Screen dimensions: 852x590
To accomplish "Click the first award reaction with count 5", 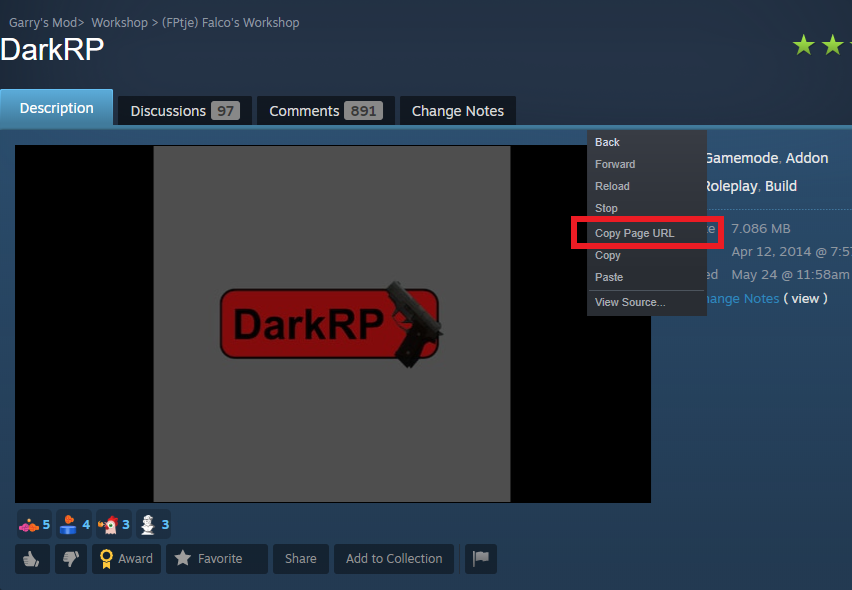I will pyautogui.click(x=34, y=524).
